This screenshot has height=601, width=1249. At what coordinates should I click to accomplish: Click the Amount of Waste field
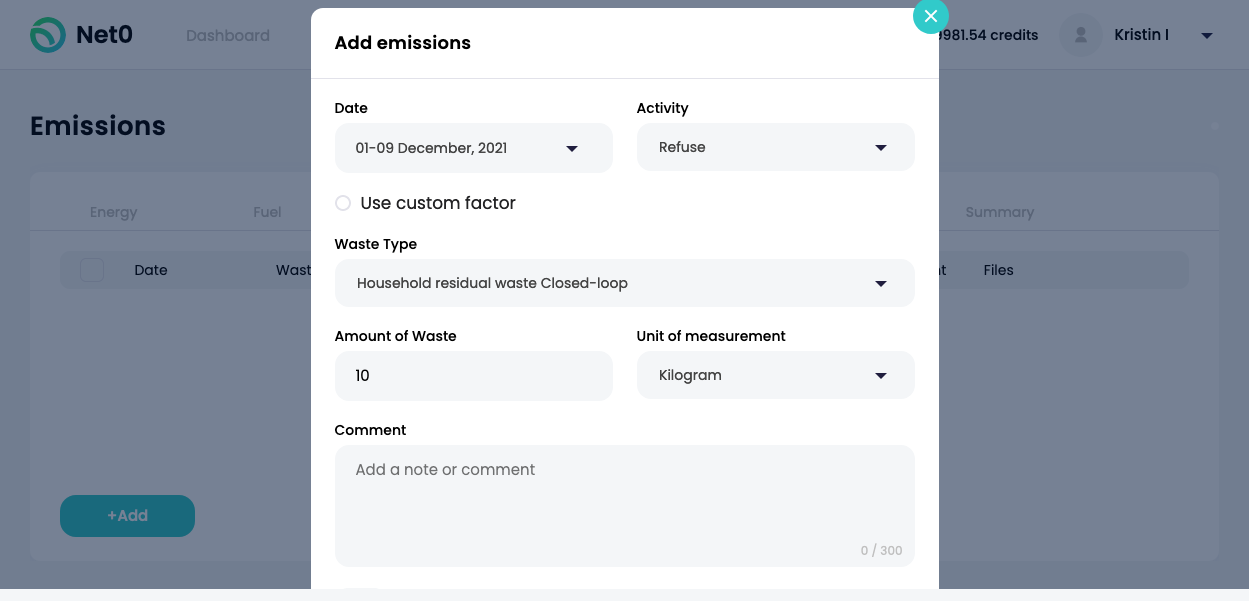pos(473,376)
